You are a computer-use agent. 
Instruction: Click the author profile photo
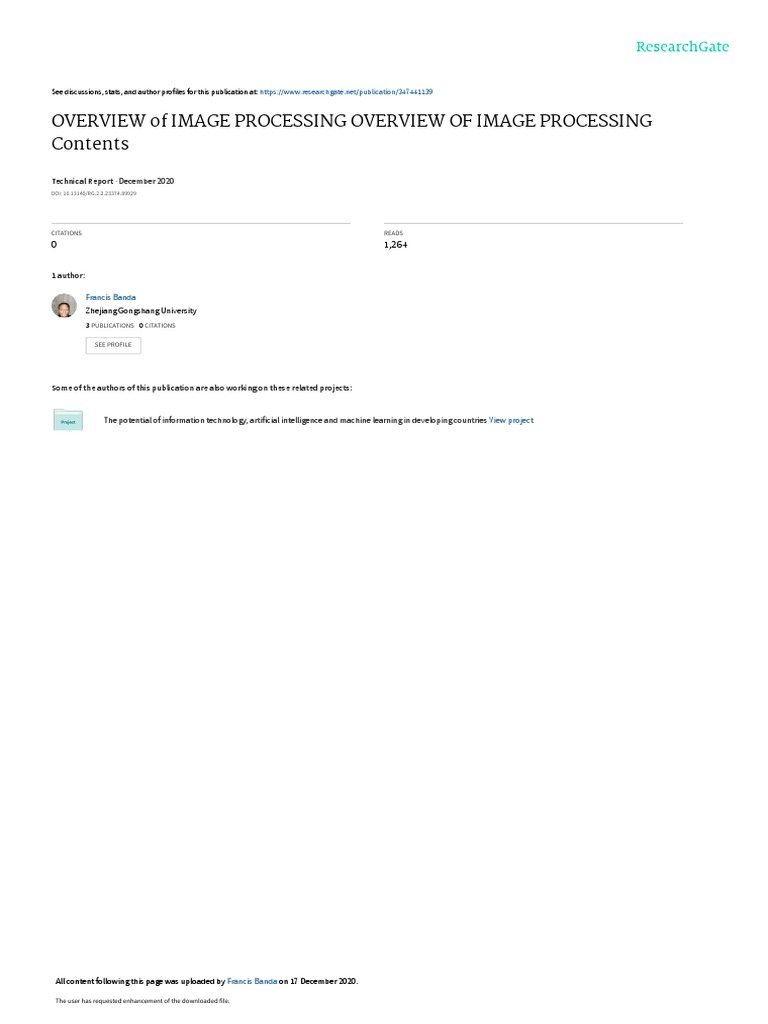[64, 306]
